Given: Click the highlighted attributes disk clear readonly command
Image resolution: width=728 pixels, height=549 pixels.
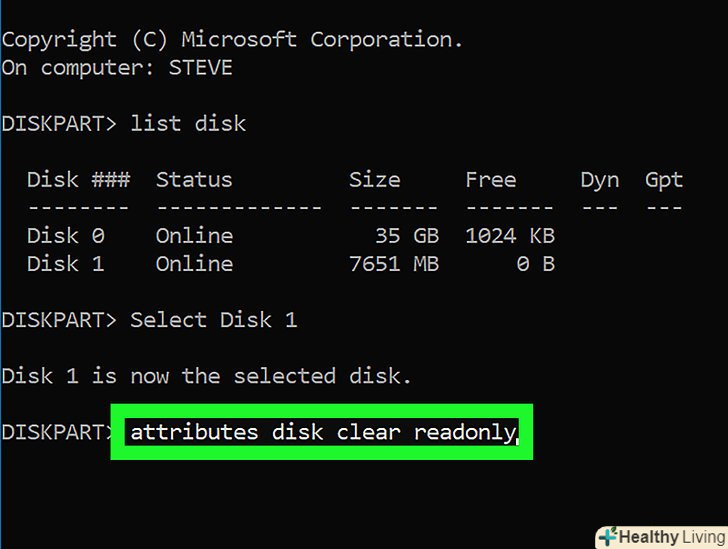Looking at the screenshot, I should pyautogui.click(x=322, y=433).
